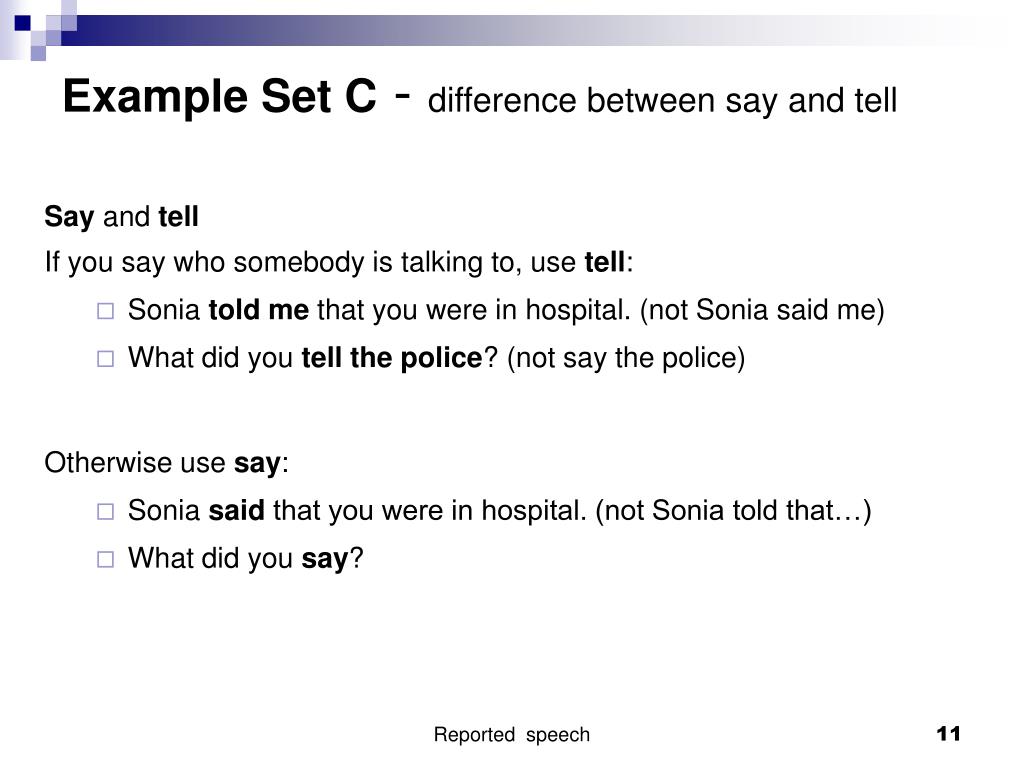The width and height of the screenshot is (1024, 768).
Task: Click the square bullet before 'What did you tell the police'
Action: click(105, 359)
